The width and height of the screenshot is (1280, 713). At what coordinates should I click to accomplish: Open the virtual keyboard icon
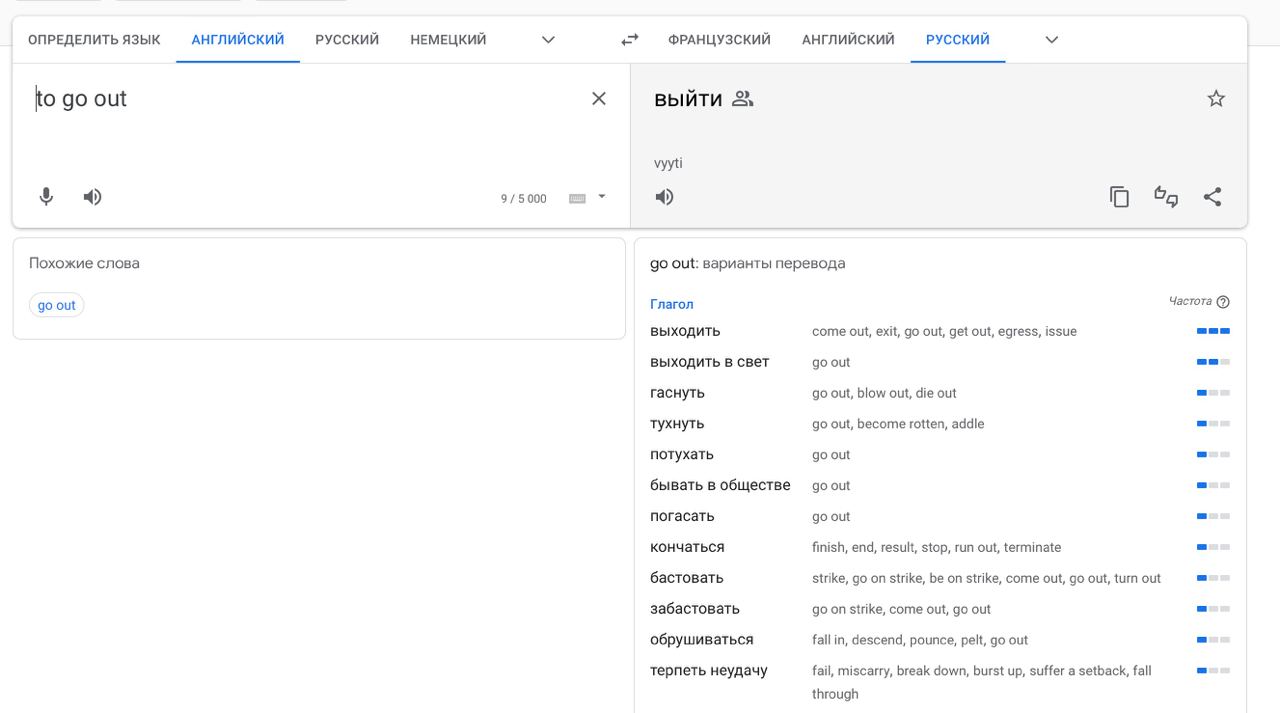tap(577, 198)
